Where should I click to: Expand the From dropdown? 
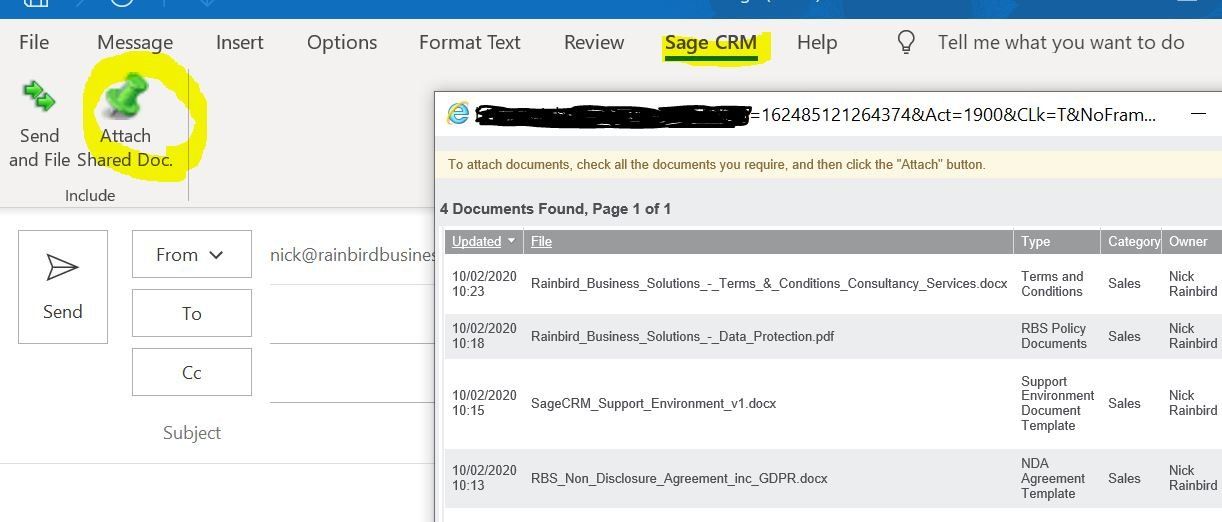[x=192, y=255]
